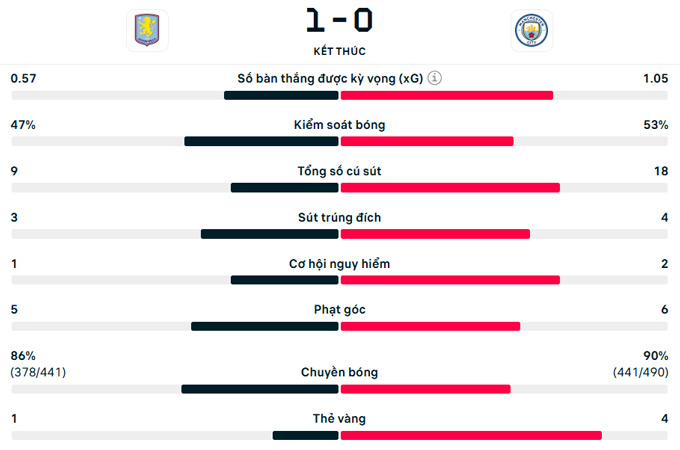
Task: Click the Manchester City club crest
Action: tap(530, 30)
